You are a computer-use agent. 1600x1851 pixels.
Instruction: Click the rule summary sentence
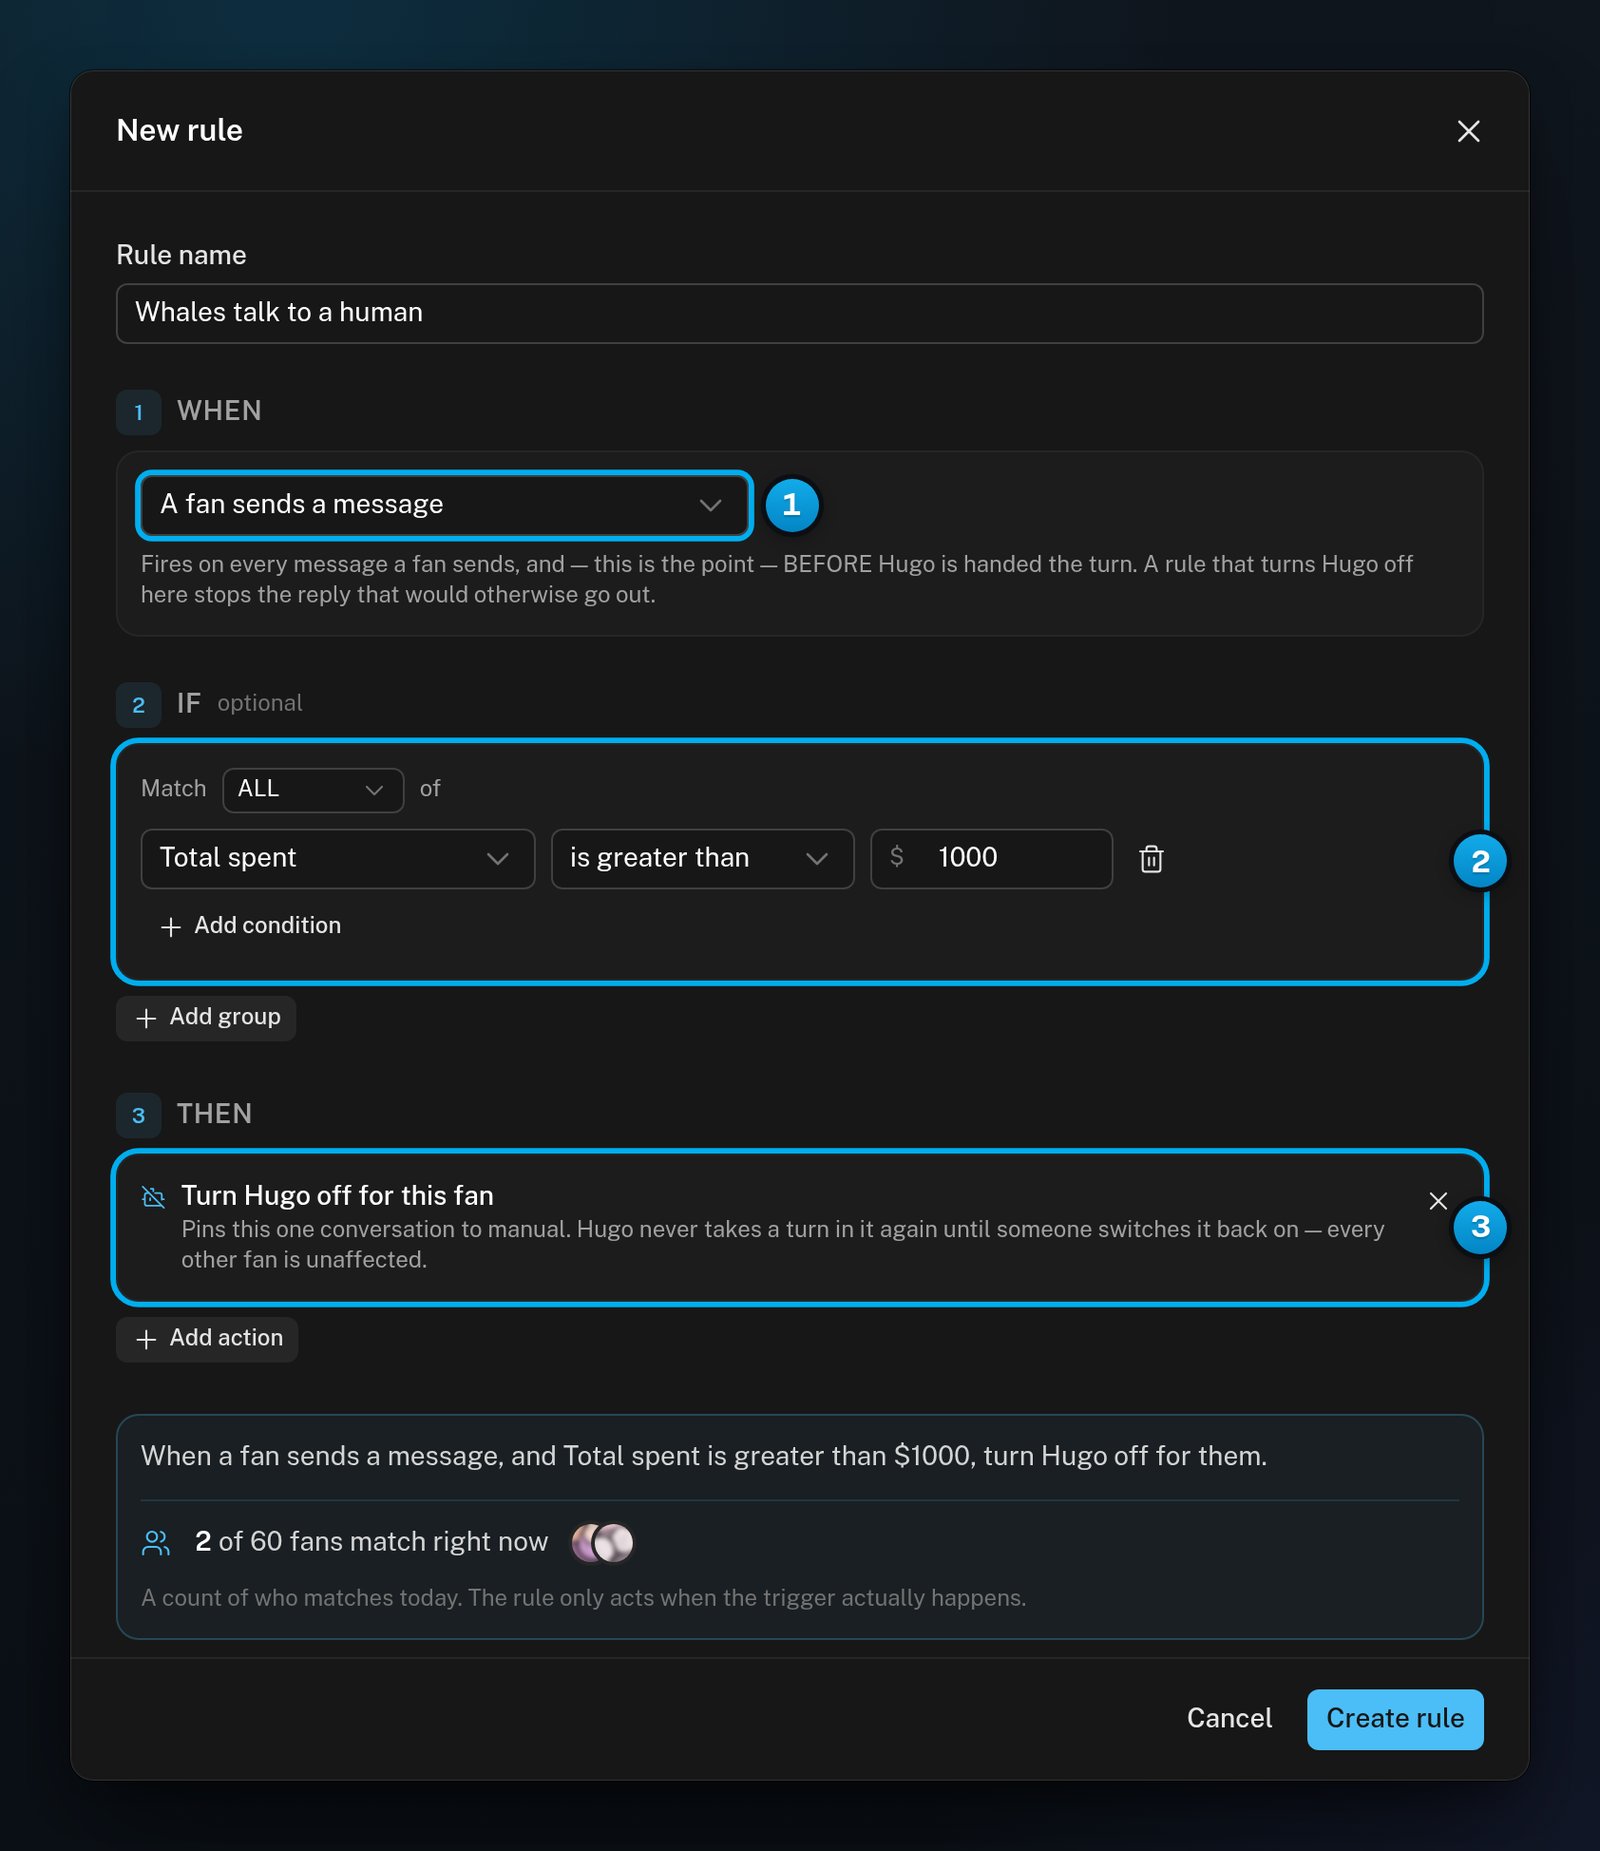pyautogui.click(x=704, y=1456)
